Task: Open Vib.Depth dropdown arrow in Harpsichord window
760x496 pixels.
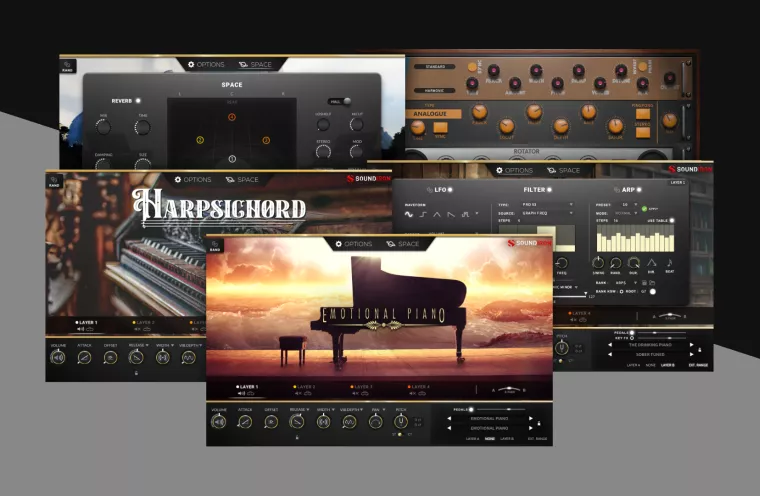Action: 200,345
